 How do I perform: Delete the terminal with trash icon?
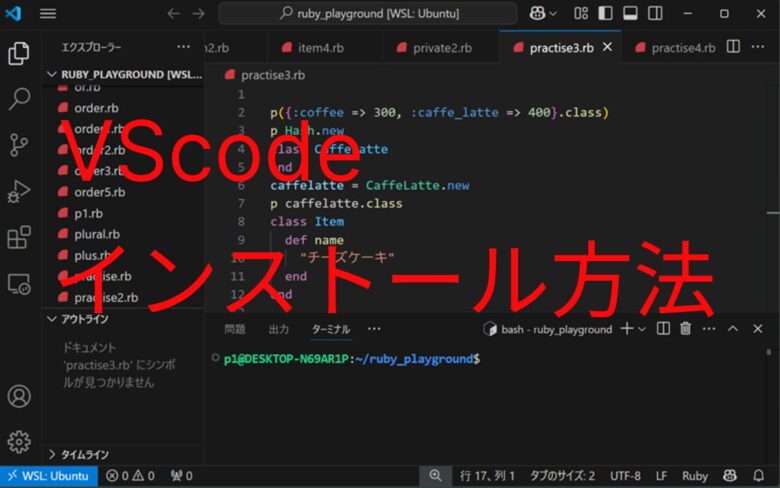pyautogui.click(x=685, y=328)
